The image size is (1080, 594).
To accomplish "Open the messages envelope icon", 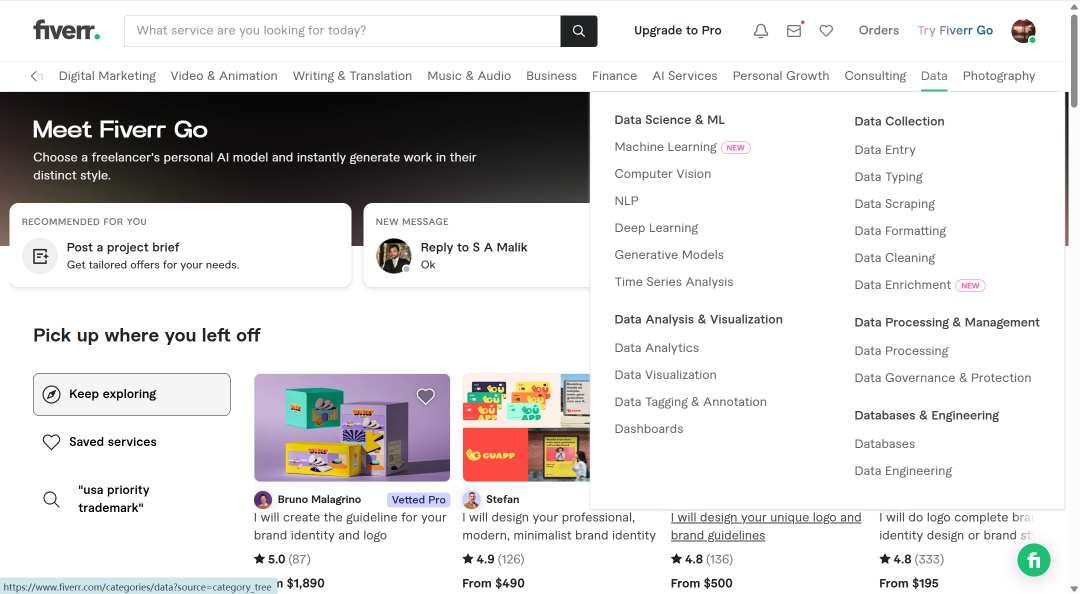I will point(794,31).
